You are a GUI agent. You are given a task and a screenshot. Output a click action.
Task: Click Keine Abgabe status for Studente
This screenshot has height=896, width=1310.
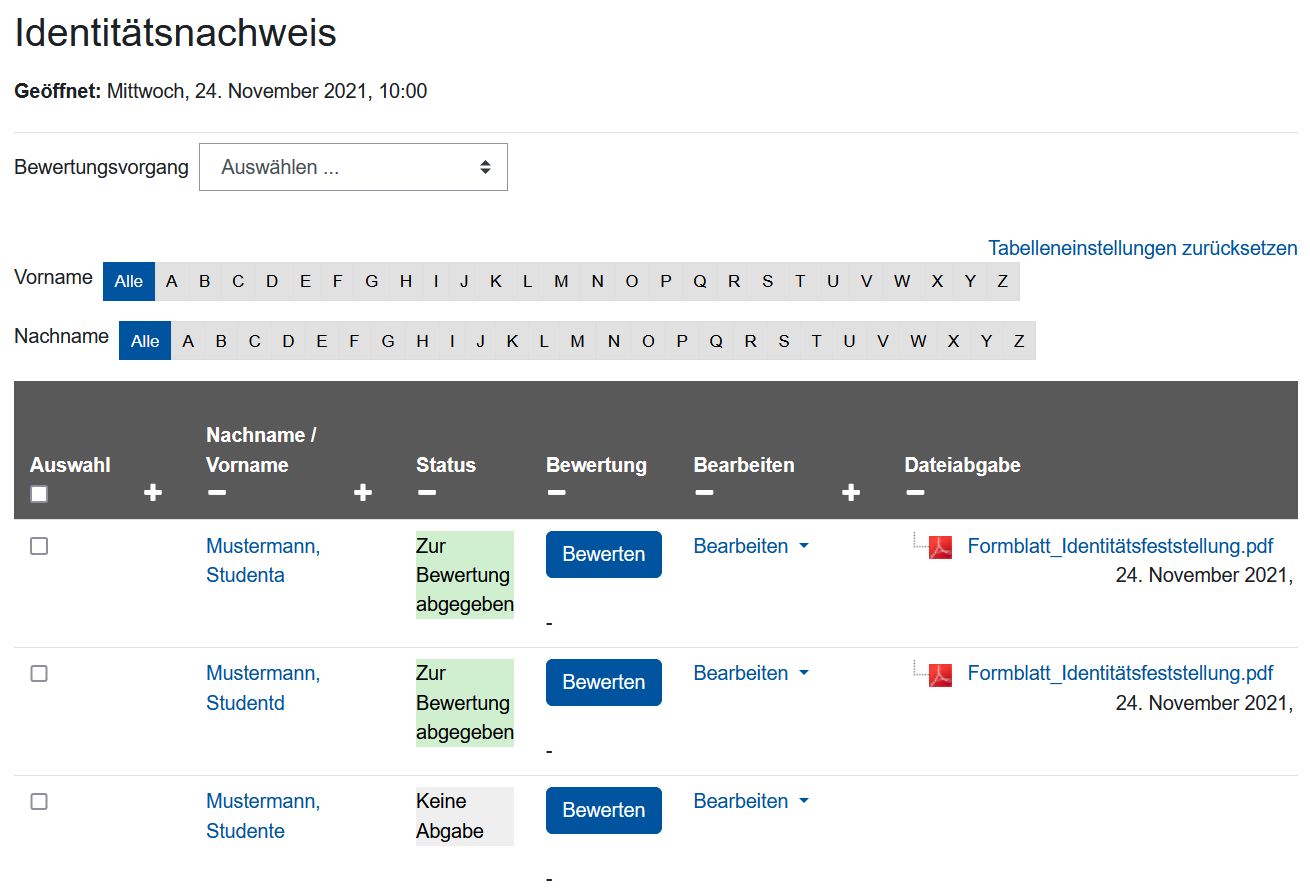click(465, 816)
